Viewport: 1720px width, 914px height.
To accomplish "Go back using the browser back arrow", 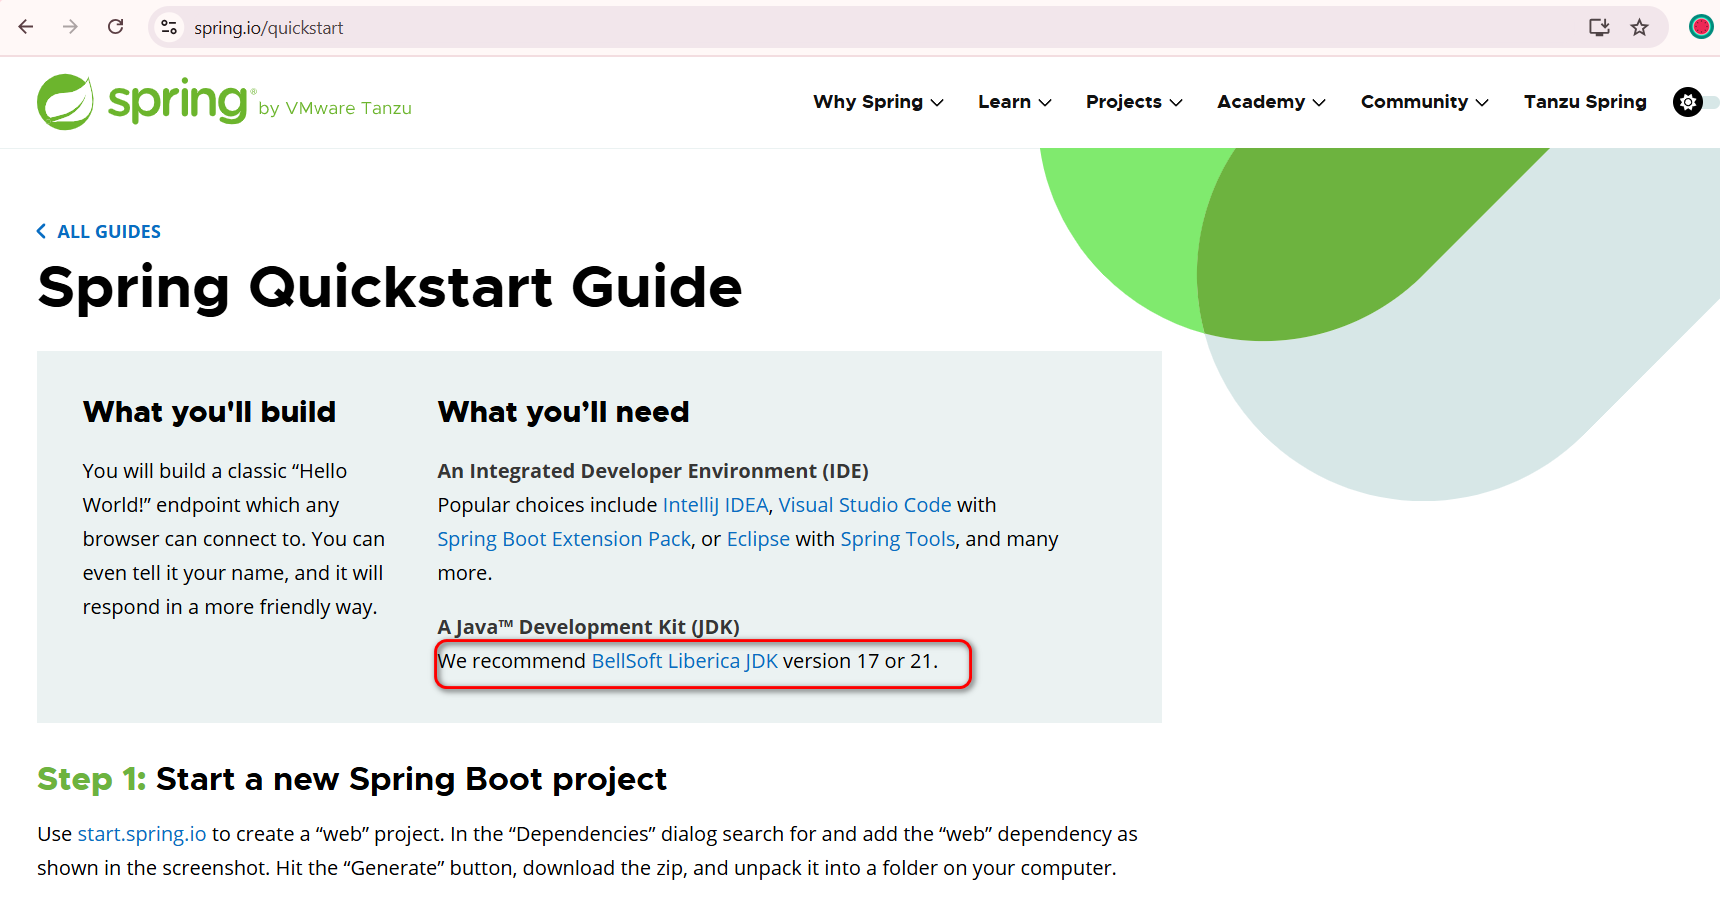I will click(x=26, y=27).
